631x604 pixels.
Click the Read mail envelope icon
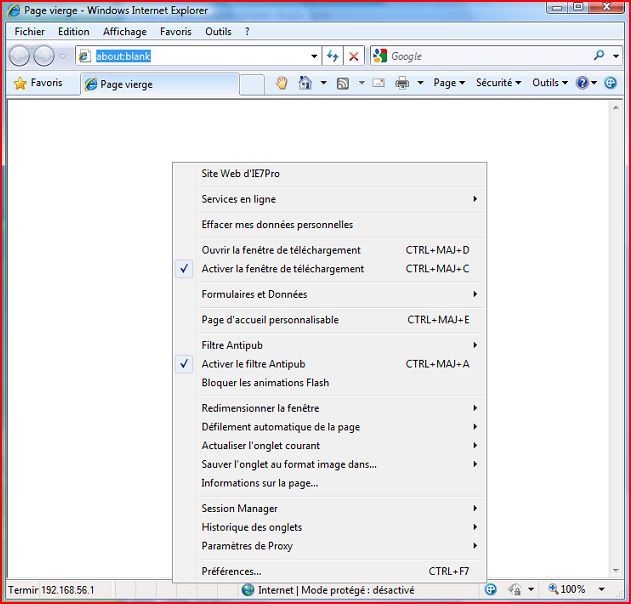(x=378, y=83)
